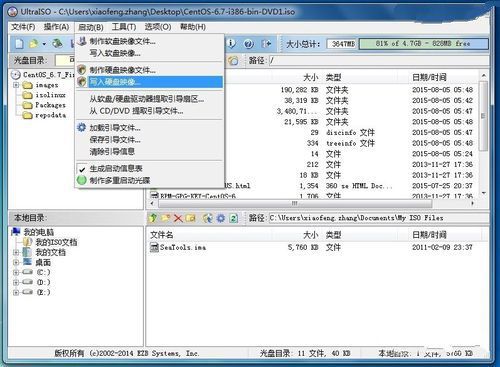Open the 工具(T) menu
Screen dimensions: 500x367
coord(124,27)
